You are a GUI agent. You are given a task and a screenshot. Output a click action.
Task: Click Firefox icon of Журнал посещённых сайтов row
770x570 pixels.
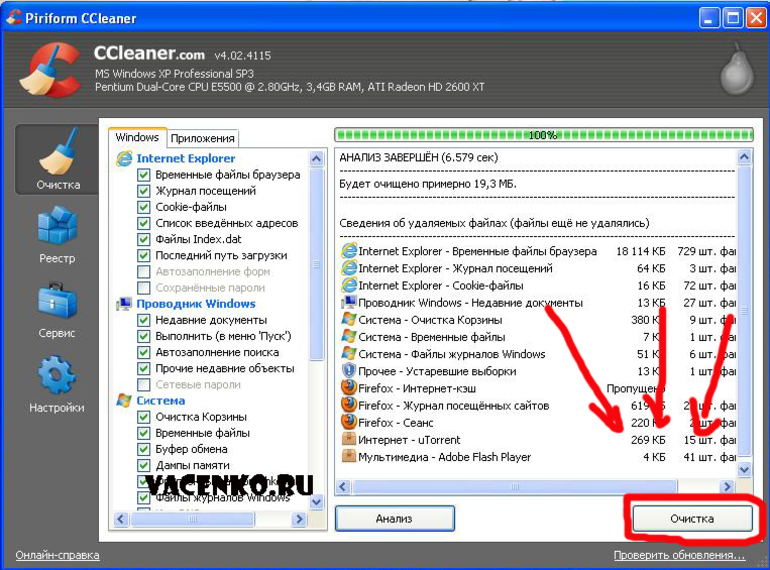[349, 406]
